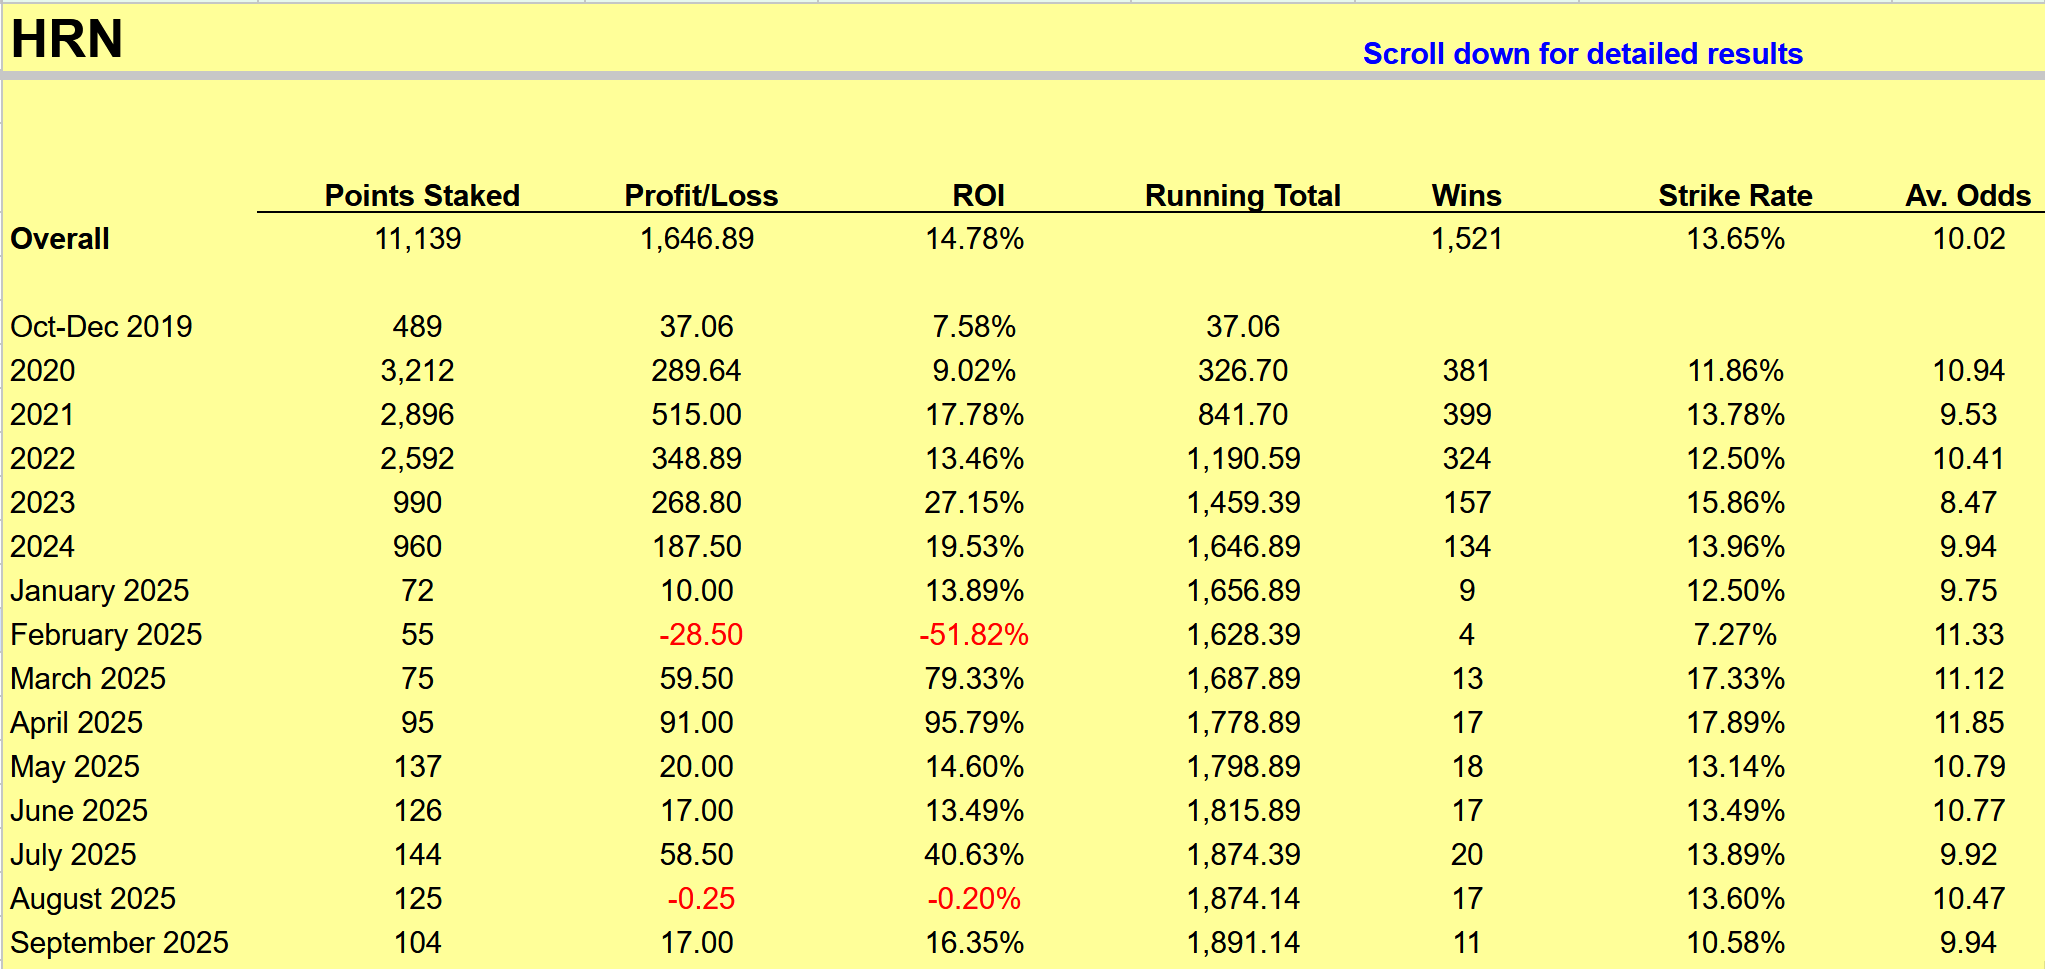Select August 2025 loss cell -0.25

click(x=700, y=899)
